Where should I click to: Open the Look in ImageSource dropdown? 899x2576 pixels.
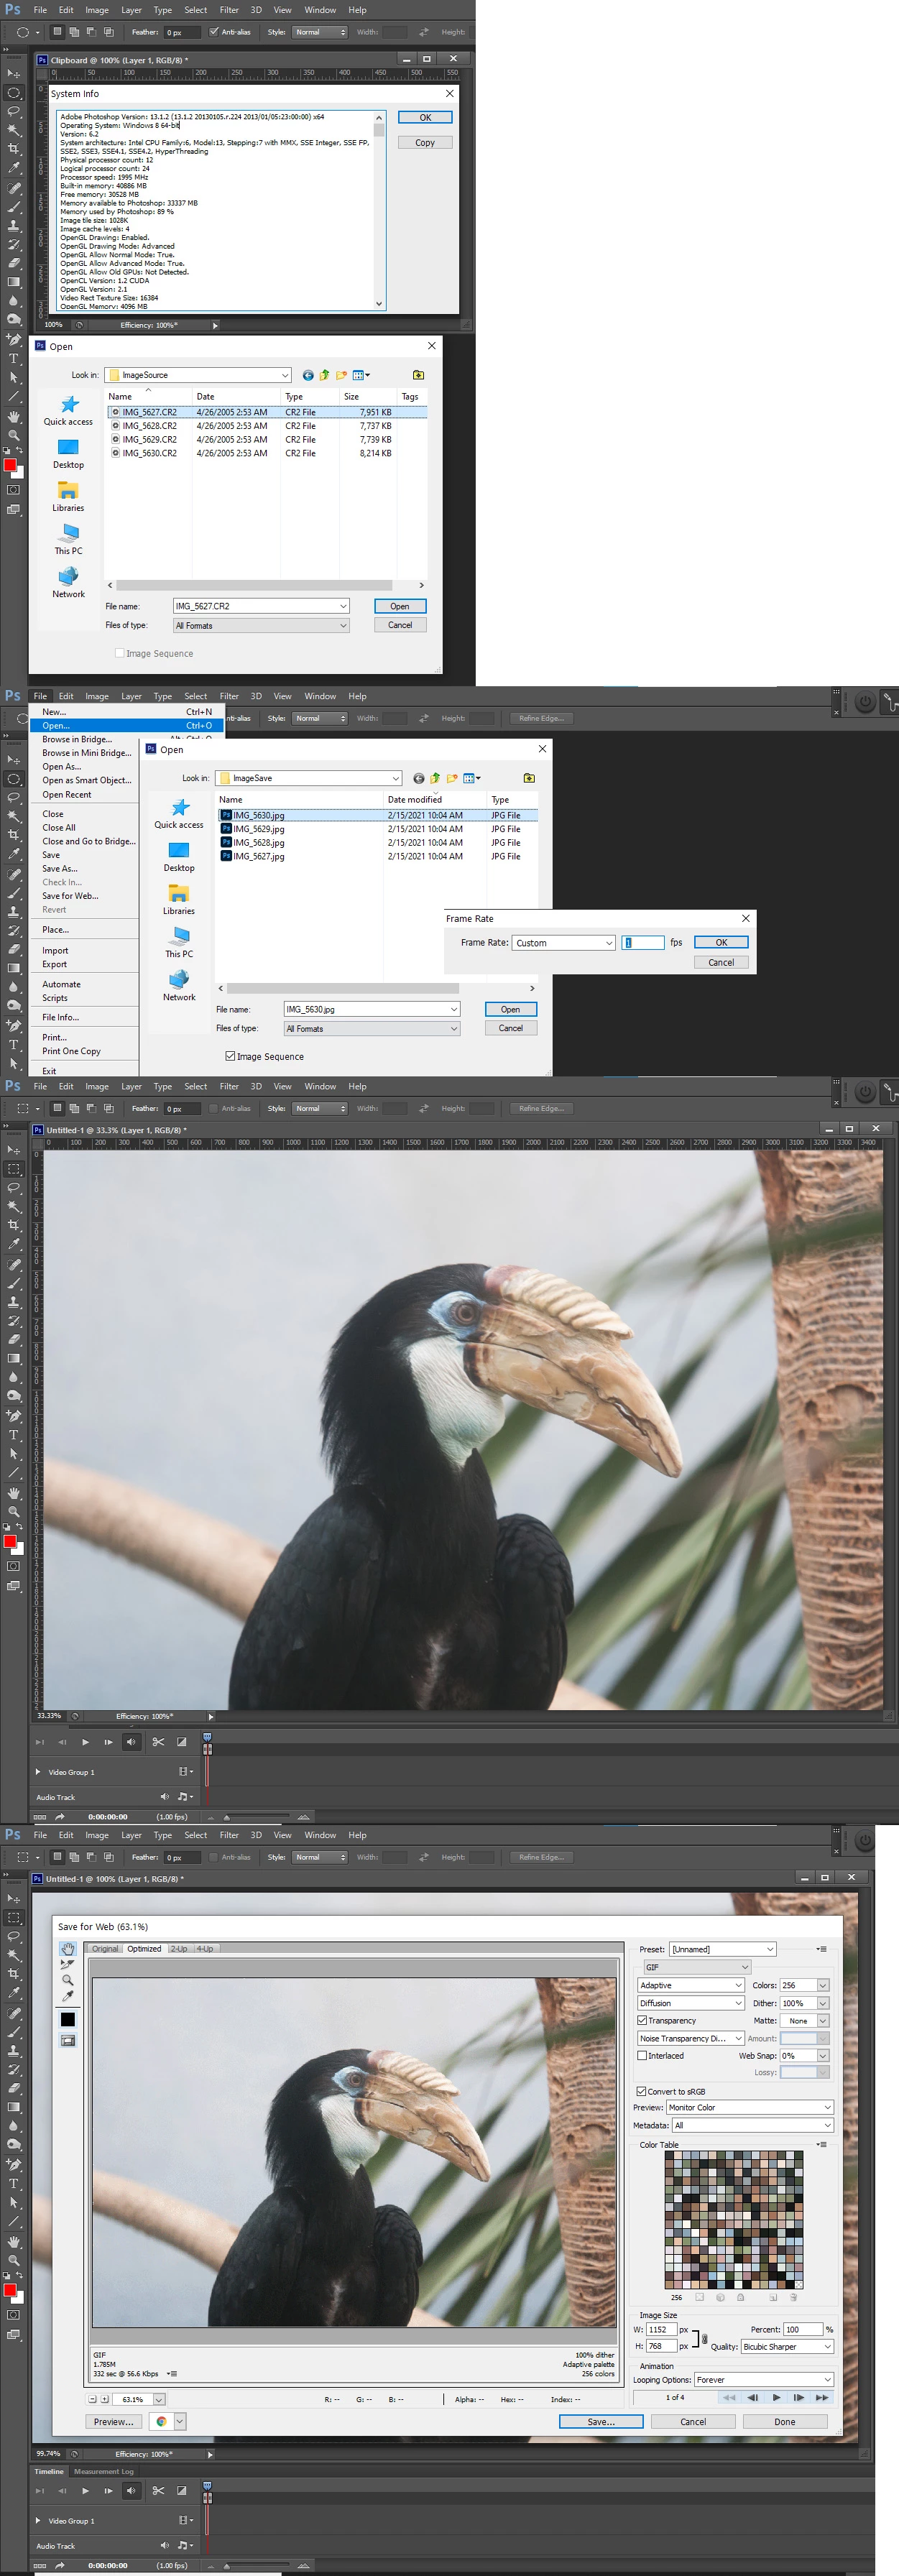point(198,375)
